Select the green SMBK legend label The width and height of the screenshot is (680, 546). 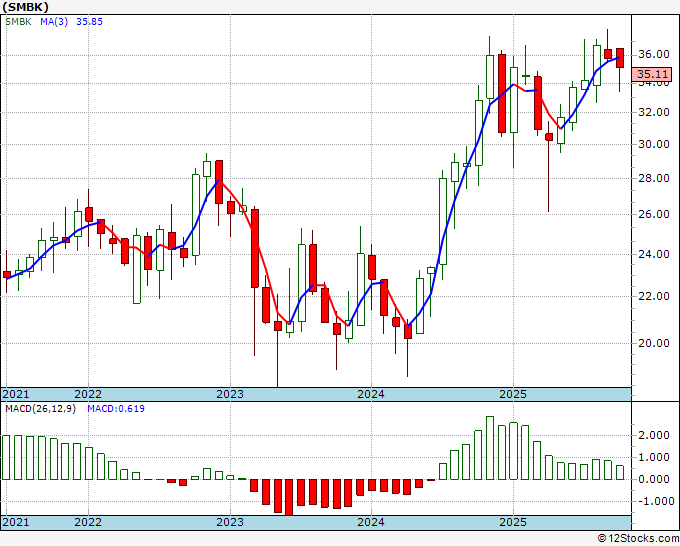tap(18, 22)
